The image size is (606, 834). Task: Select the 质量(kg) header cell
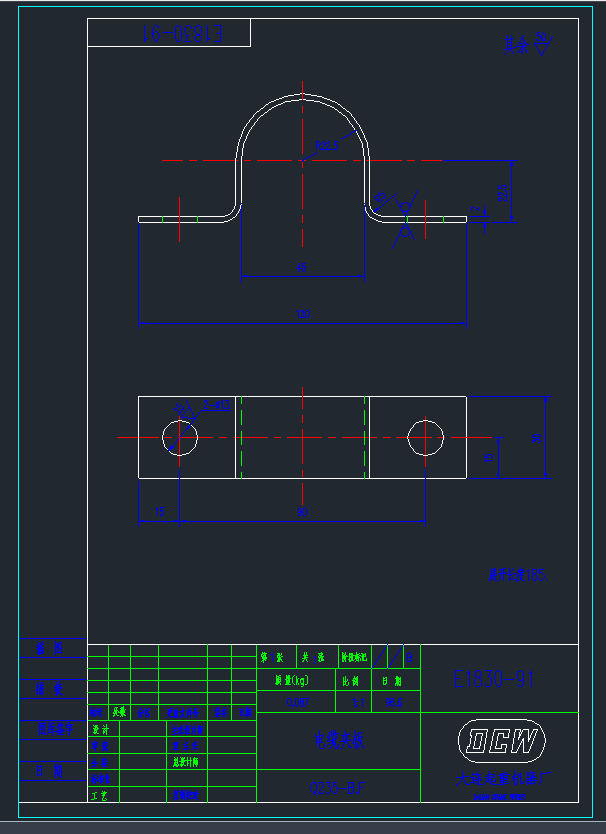pyautogui.click(x=295, y=680)
